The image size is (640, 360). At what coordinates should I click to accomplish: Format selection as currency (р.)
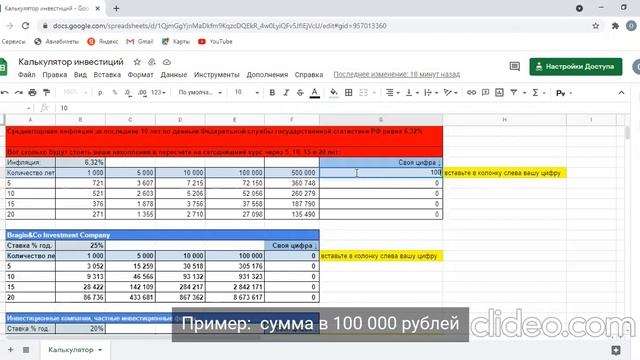click(x=100, y=93)
